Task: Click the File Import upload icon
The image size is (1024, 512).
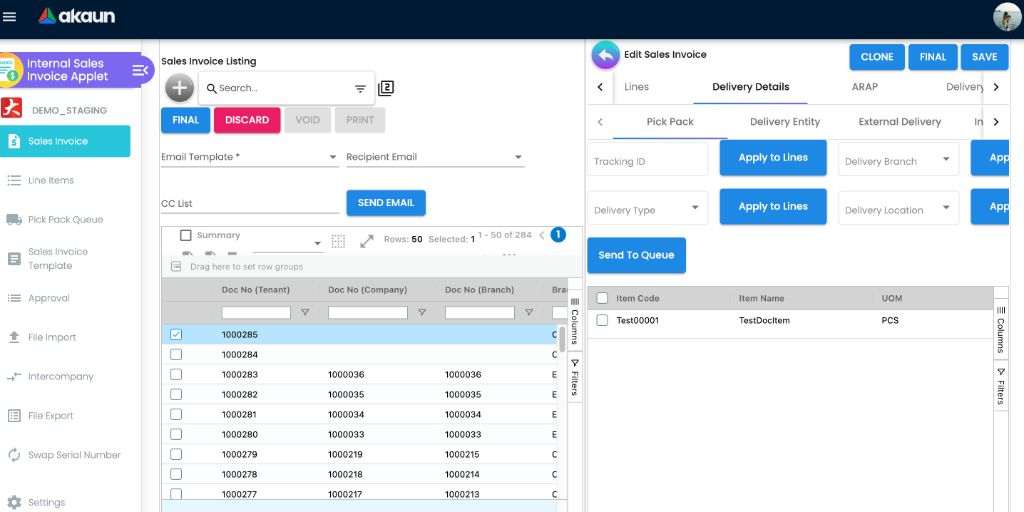Action: (x=14, y=337)
